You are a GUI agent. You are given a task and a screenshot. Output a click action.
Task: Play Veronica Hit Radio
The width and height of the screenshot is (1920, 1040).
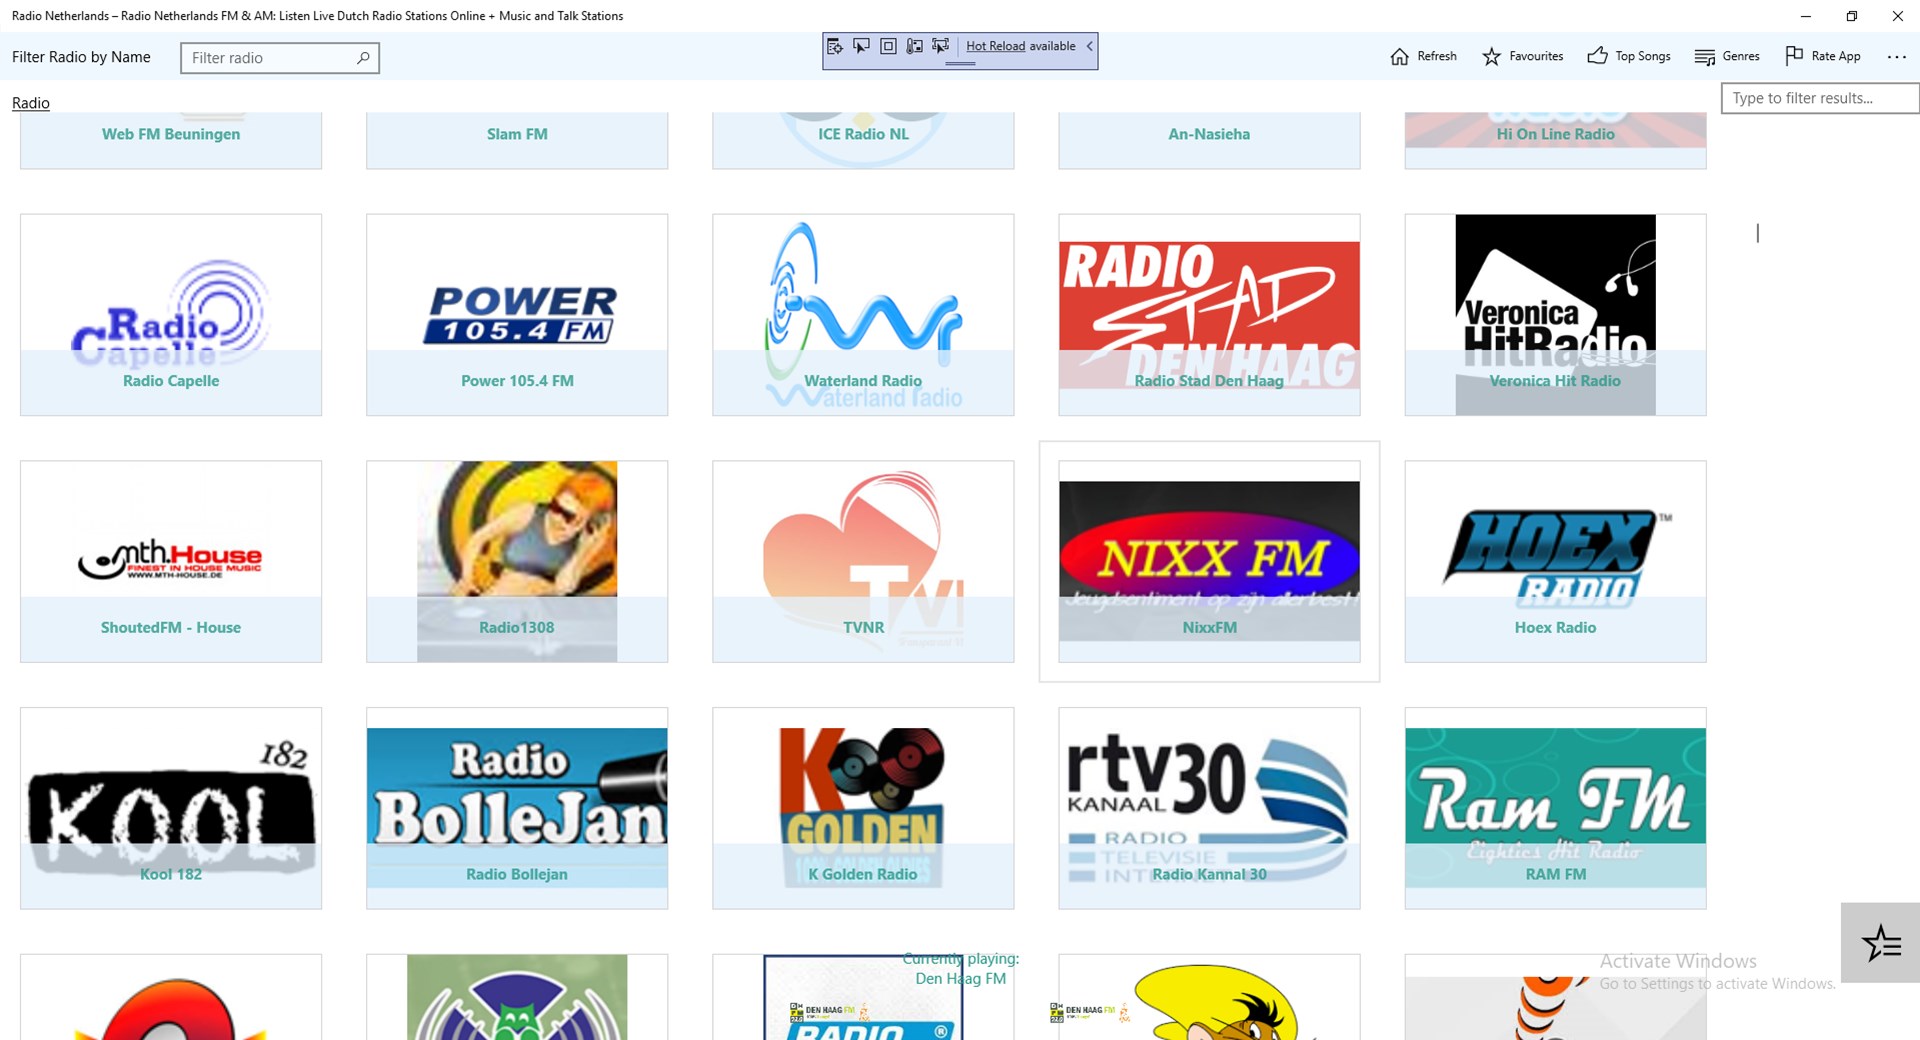(x=1555, y=315)
